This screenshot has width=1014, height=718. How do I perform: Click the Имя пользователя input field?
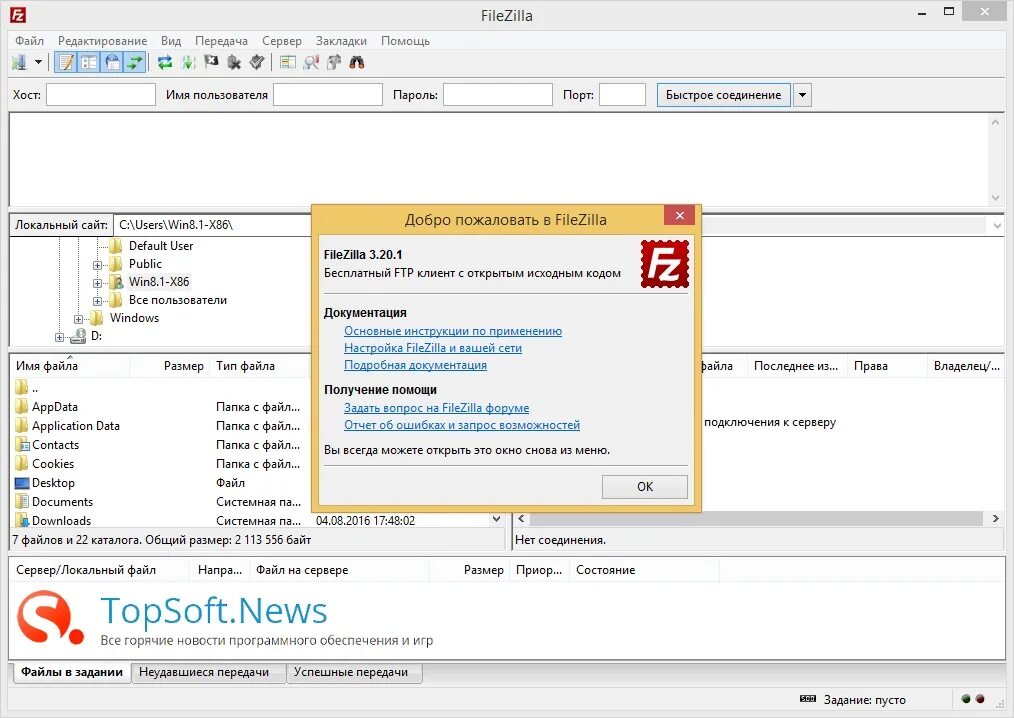[328, 94]
